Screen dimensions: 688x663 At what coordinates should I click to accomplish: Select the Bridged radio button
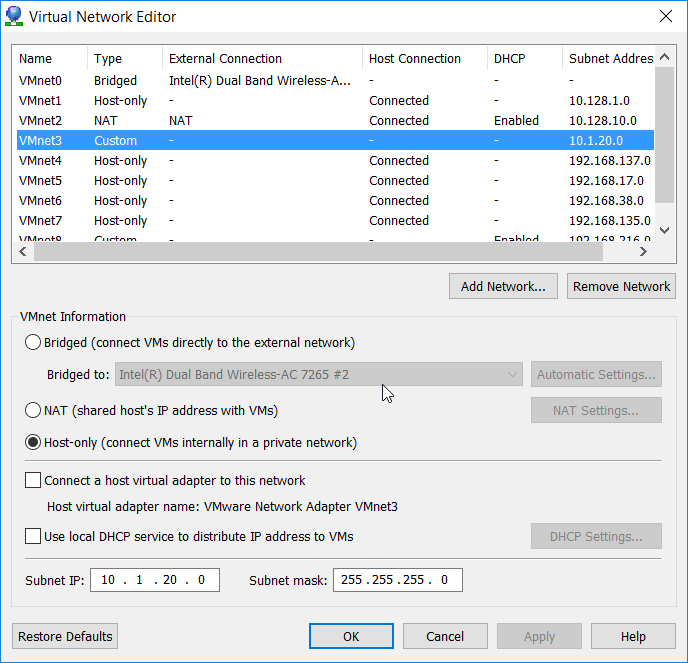coord(33,343)
